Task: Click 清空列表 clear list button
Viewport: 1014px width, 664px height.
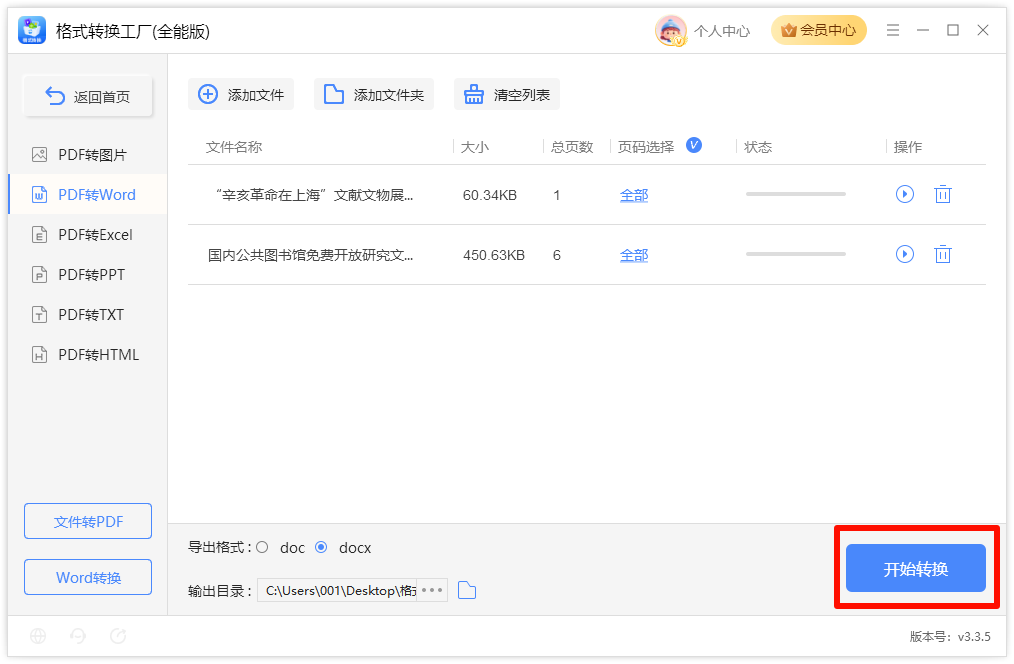Action: [x=506, y=94]
